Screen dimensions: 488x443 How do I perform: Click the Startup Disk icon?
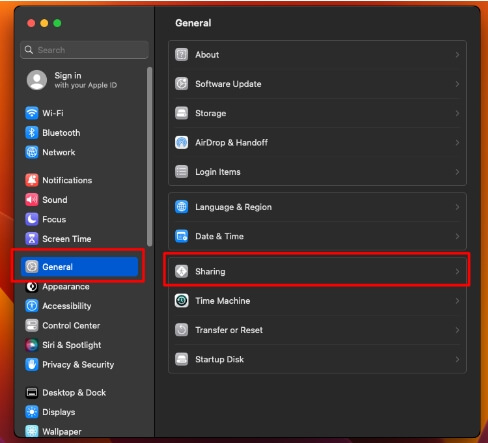pyautogui.click(x=182, y=359)
